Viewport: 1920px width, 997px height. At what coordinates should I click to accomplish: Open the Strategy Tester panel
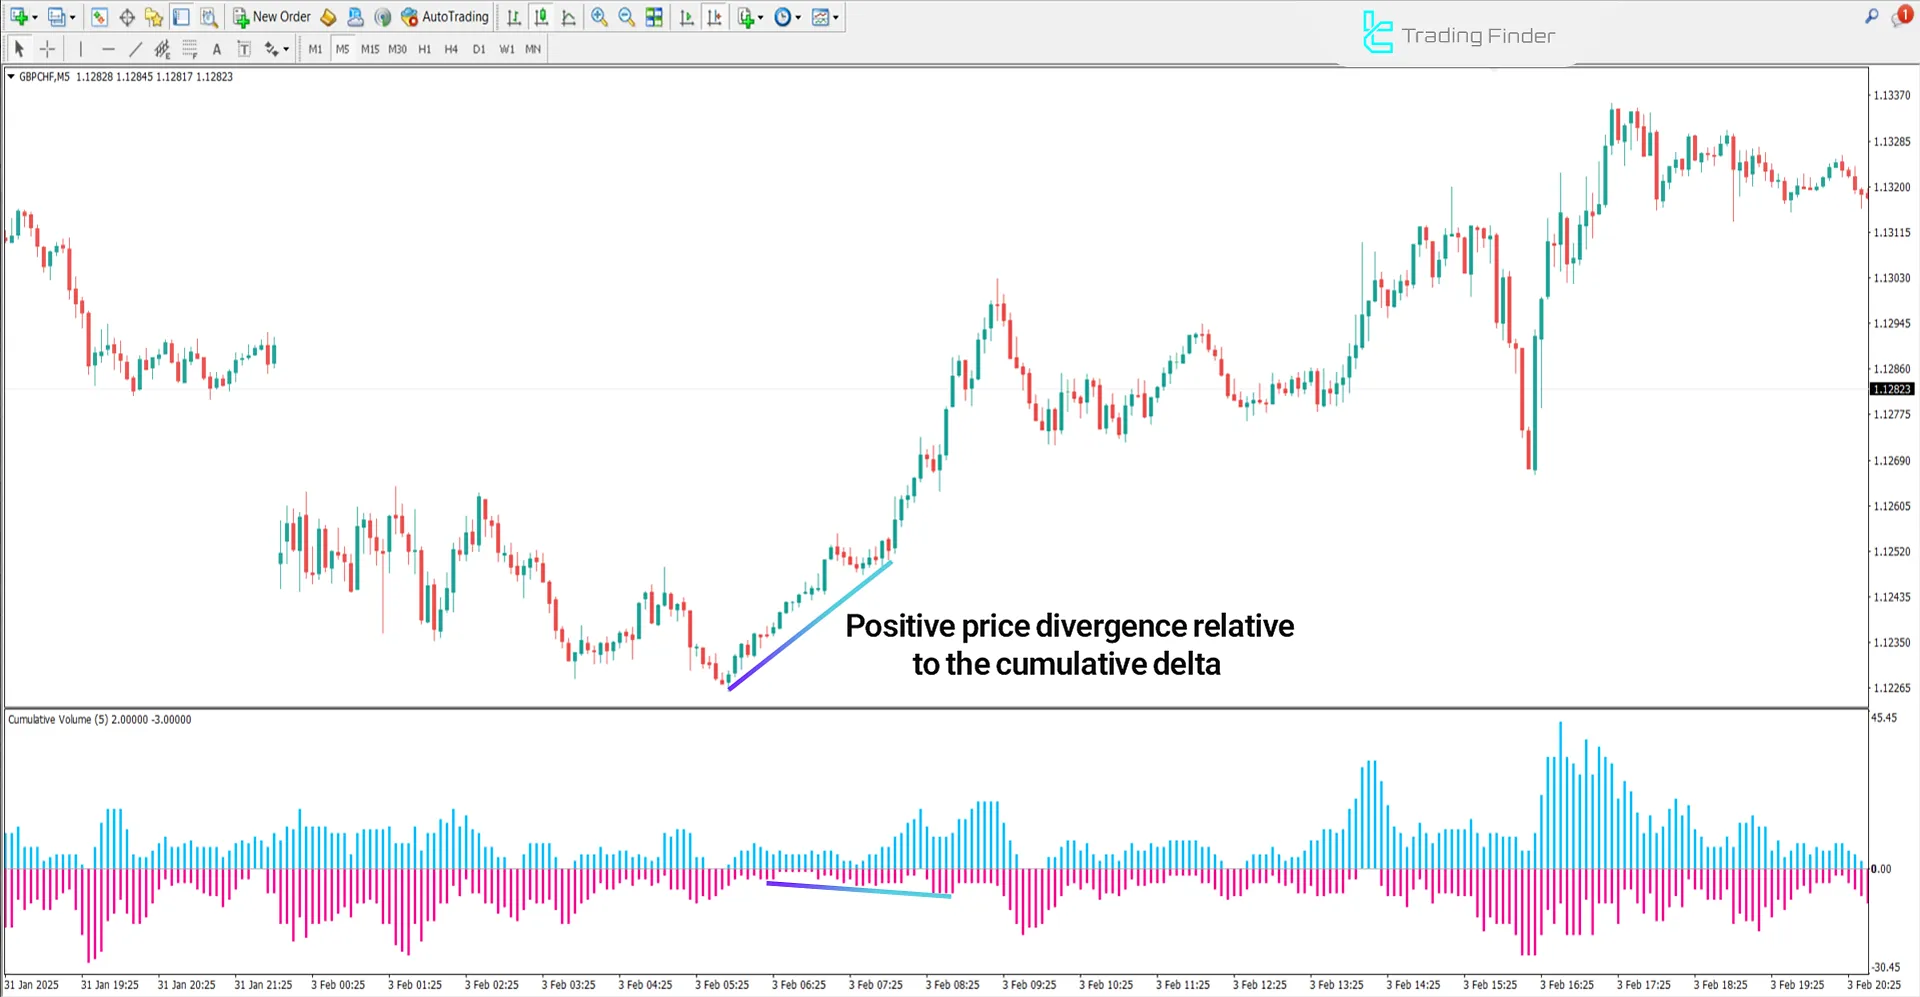click(209, 17)
